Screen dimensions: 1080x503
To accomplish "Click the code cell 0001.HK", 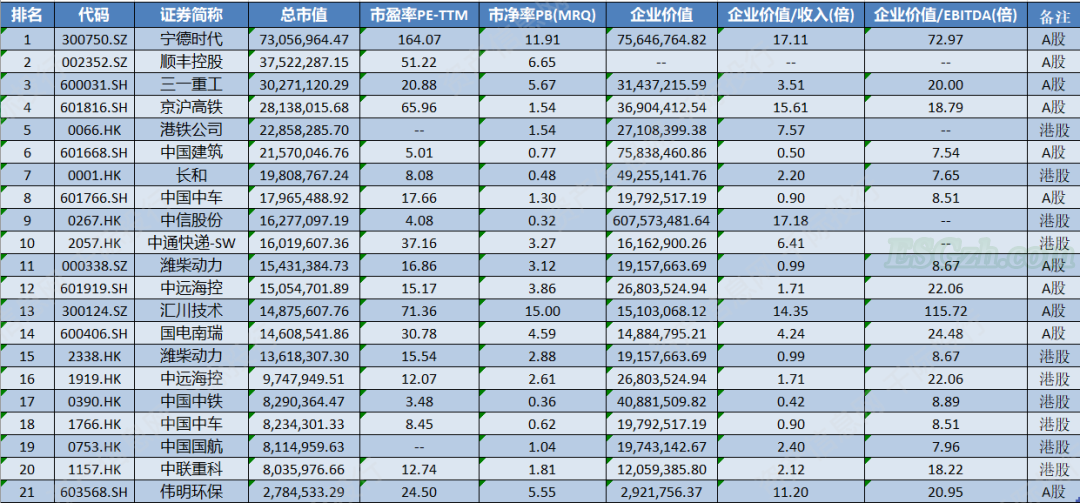I will [94, 175].
